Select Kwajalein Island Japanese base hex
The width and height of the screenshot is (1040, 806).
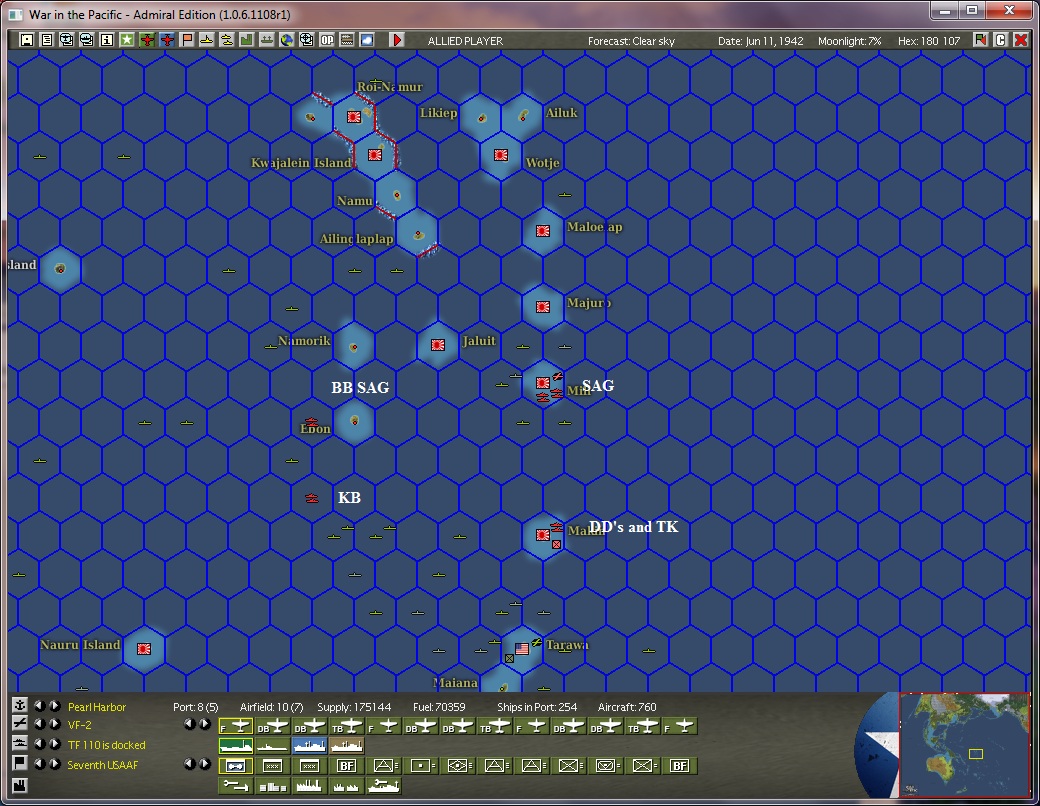click(x=375, y=155)
